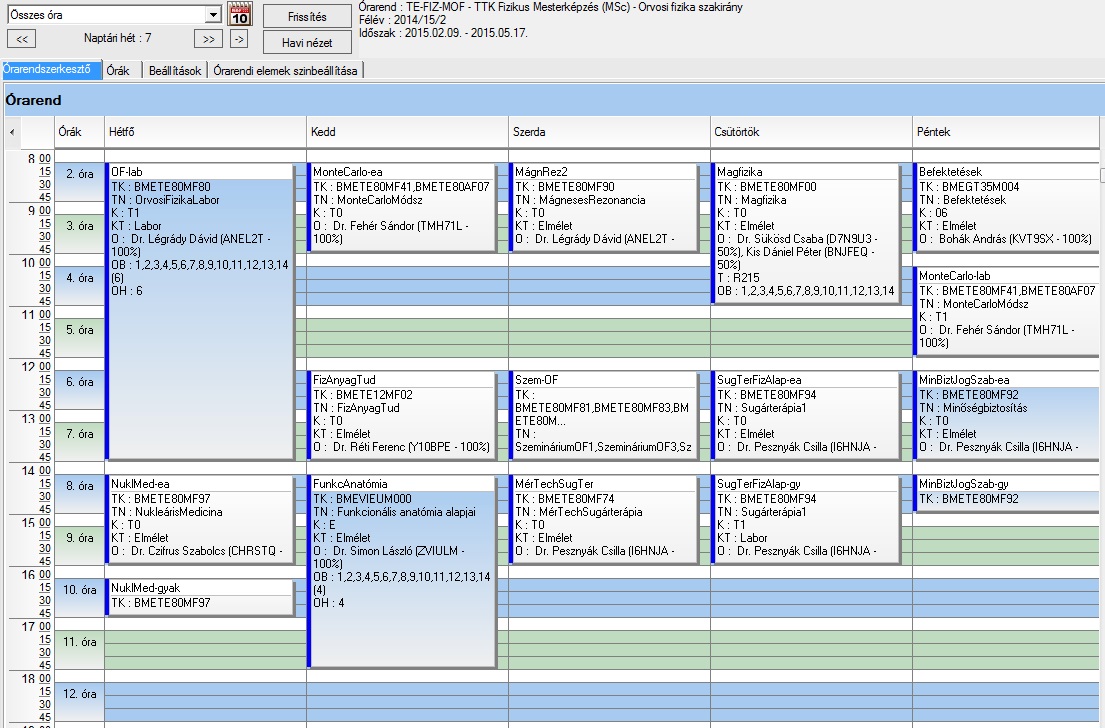
Task: Click the -> jump button
Action: 239,39
